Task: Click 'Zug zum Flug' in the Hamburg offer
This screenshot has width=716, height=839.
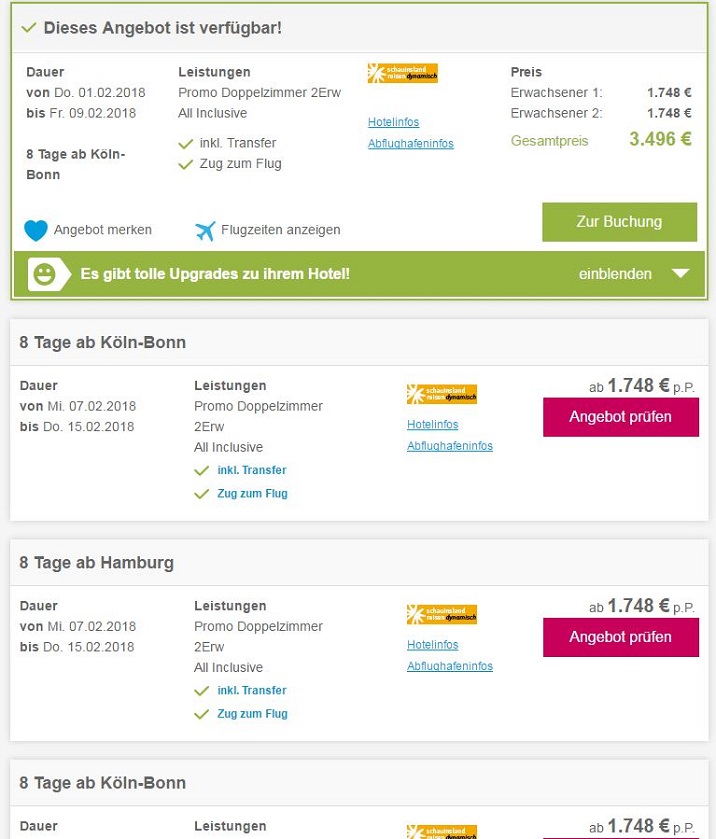Action: point(253,714)
